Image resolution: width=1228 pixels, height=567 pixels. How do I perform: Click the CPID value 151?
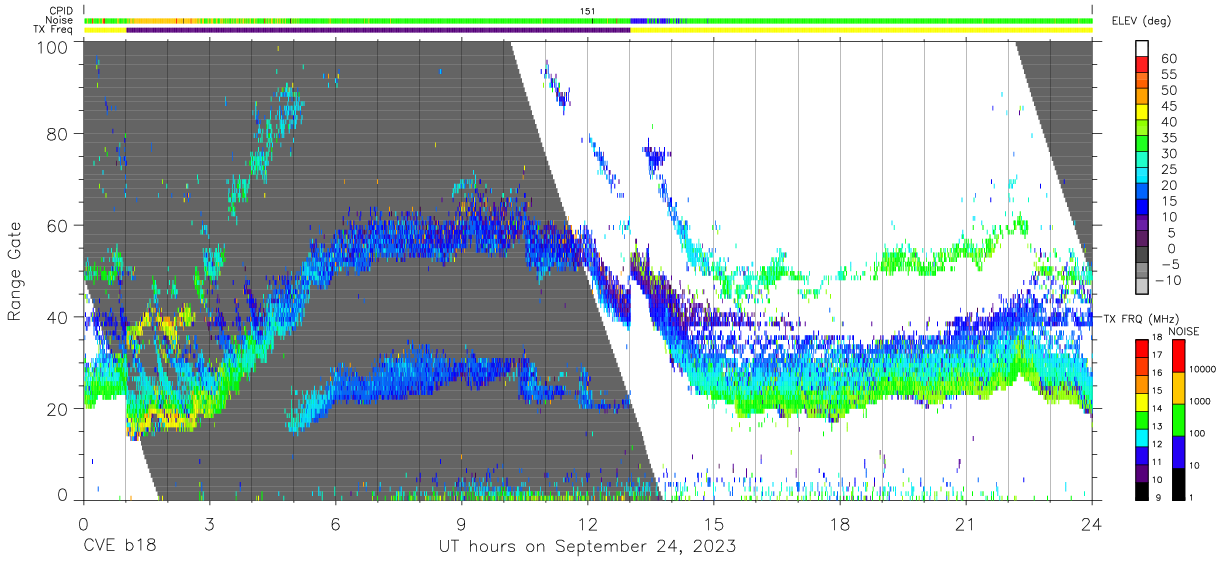point(588,11)
